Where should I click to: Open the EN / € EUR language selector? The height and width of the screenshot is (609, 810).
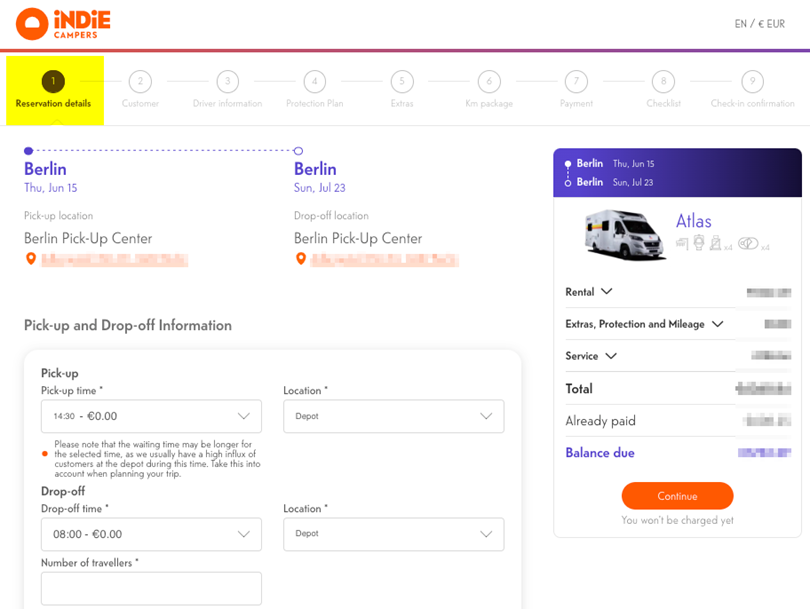click(x=760, y=24)
